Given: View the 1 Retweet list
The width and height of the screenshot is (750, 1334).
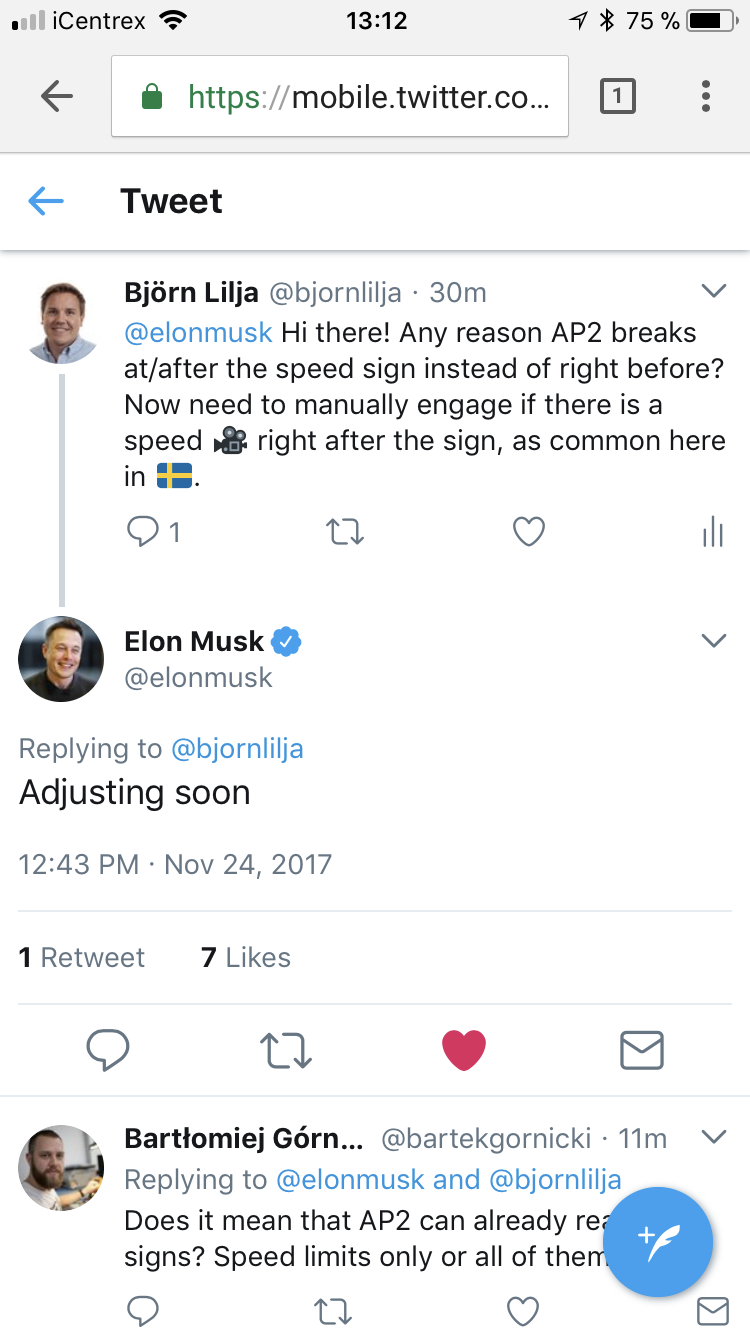Looking at the screenshot, I should [82, 957].
